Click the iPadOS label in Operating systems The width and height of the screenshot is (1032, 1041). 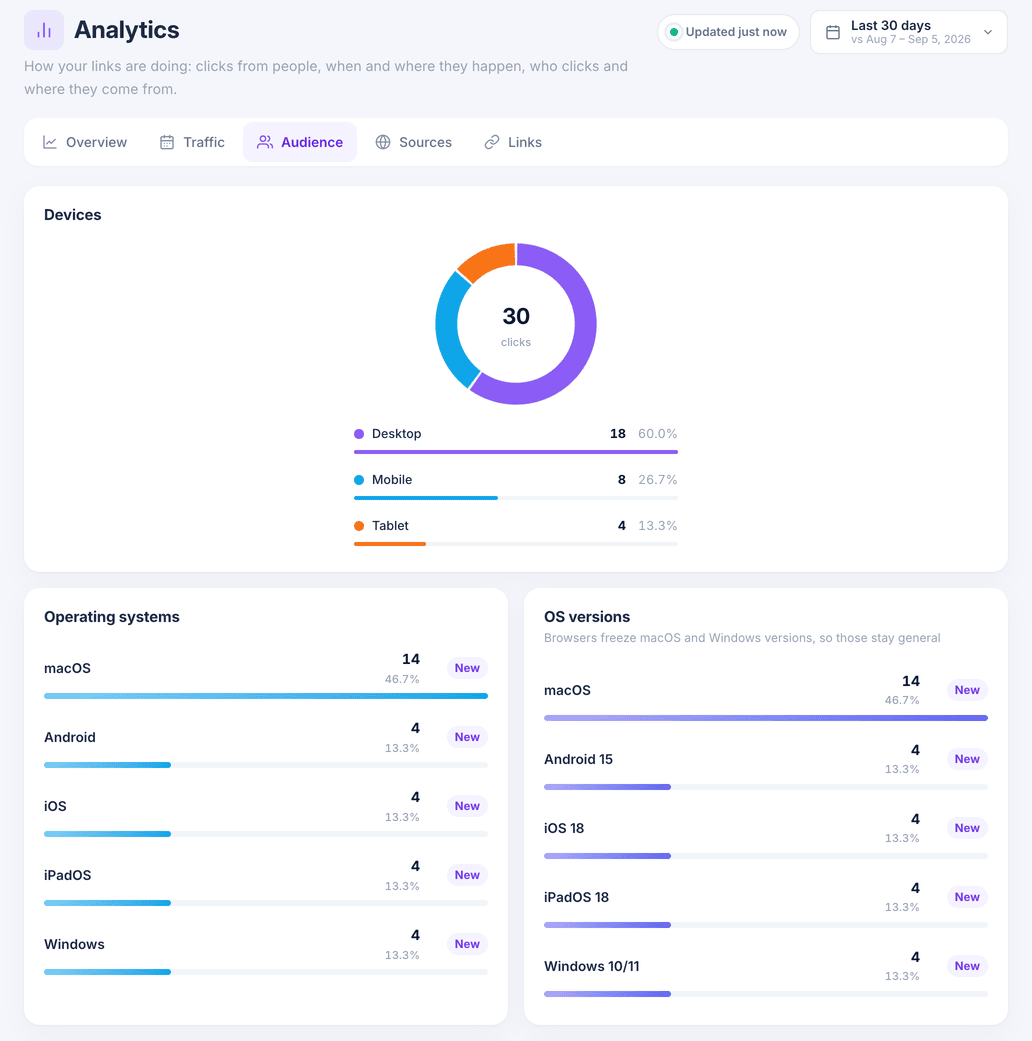click(x=68, y=875)
